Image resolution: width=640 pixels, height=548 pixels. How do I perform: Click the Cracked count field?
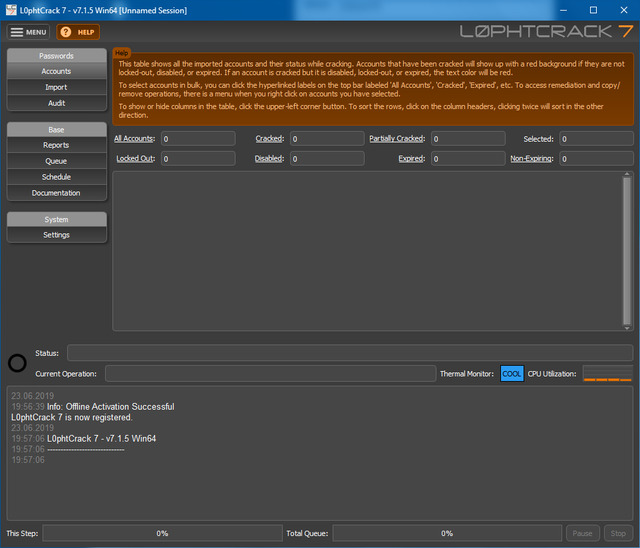327,139
